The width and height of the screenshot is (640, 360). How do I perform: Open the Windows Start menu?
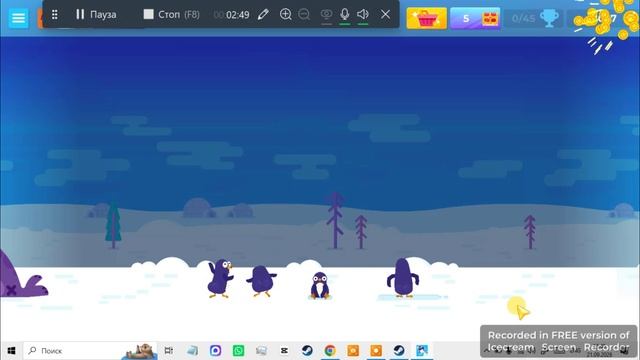click(x=11, y=351)
